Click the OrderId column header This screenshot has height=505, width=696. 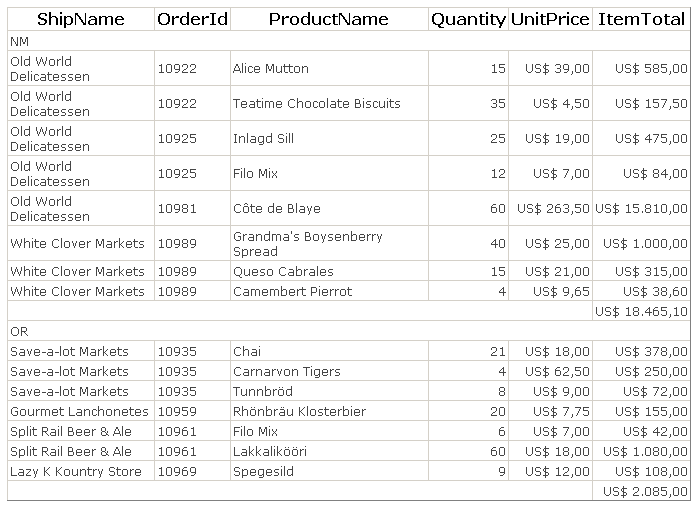[192, 19]
